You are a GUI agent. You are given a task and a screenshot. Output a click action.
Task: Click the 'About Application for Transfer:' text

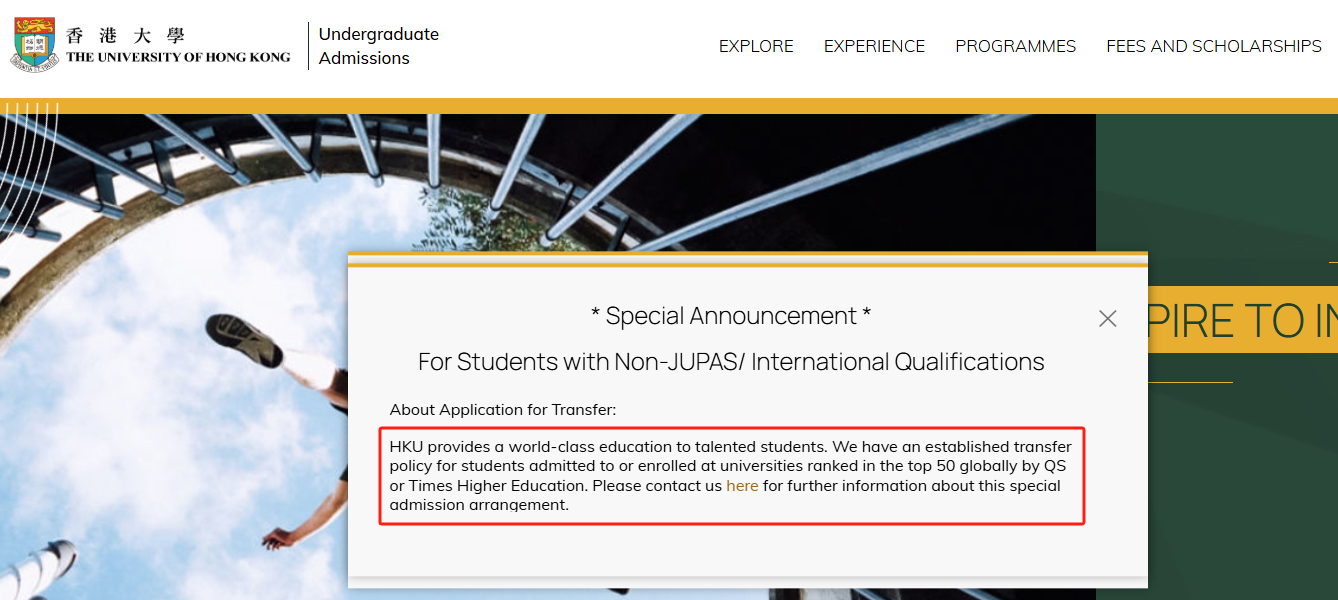coord(503,409)
